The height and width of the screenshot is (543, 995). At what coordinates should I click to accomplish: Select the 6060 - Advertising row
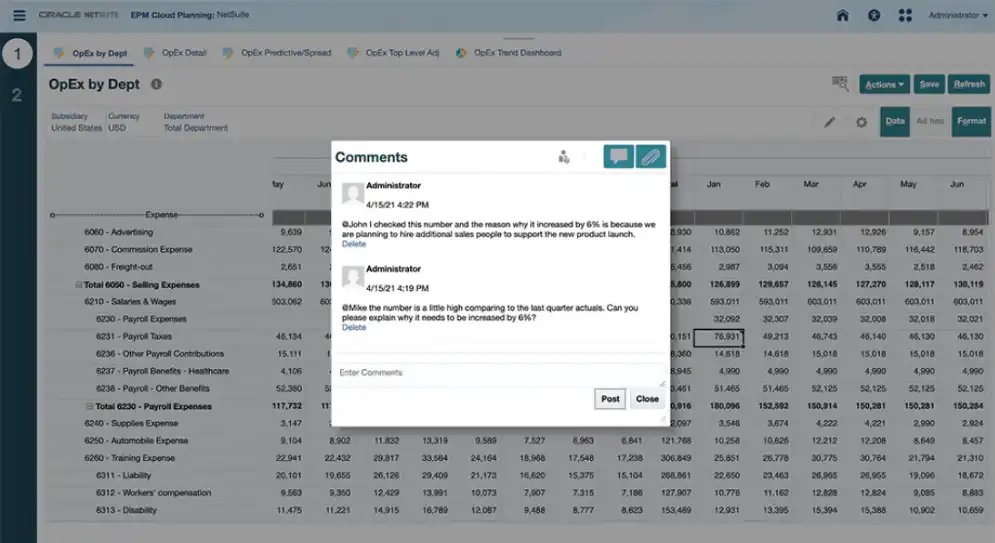coord(119,232)
